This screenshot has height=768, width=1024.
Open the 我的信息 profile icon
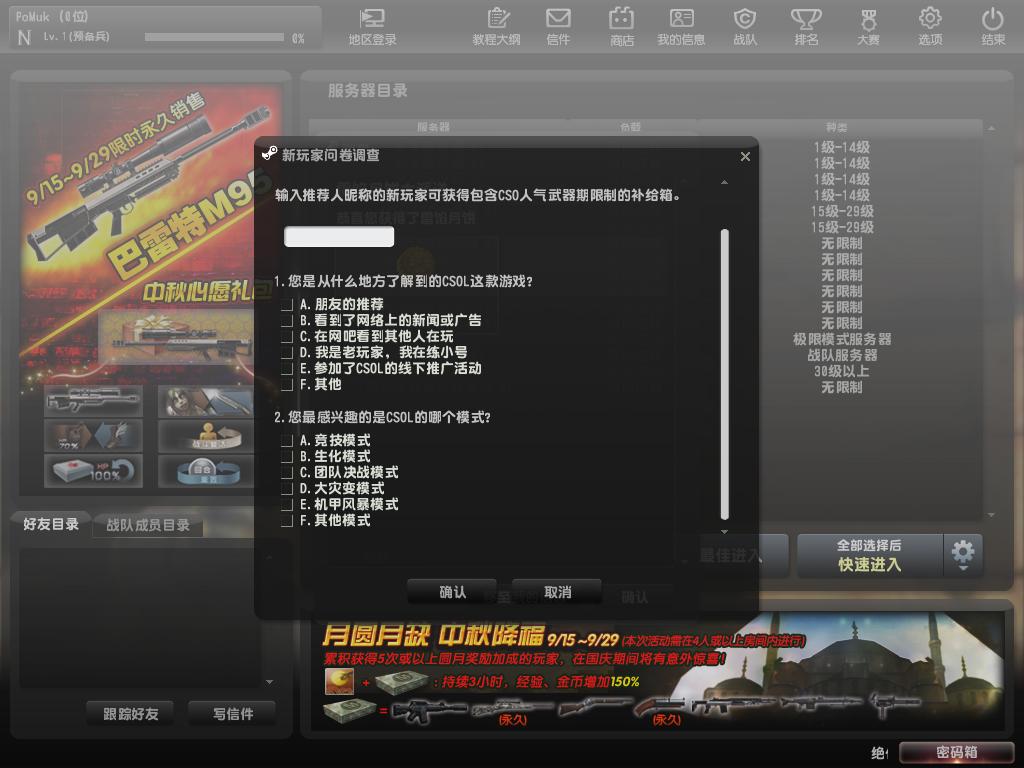coord(681,26)
